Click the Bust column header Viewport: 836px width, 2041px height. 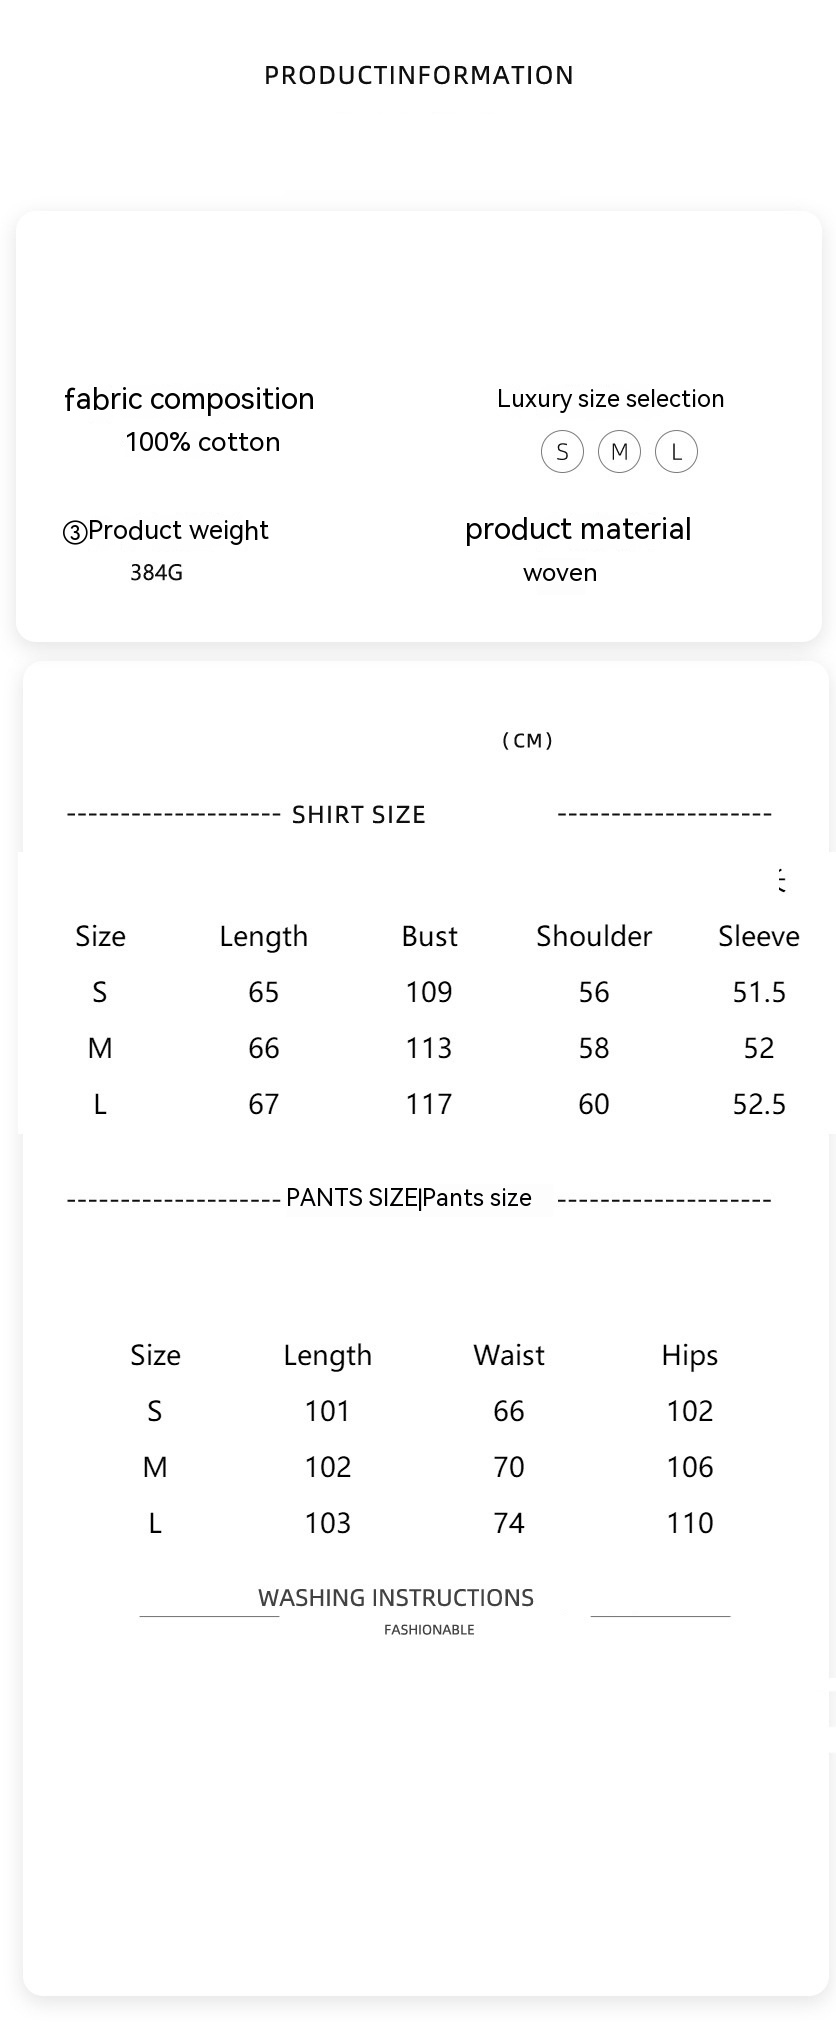coord(429,936)
